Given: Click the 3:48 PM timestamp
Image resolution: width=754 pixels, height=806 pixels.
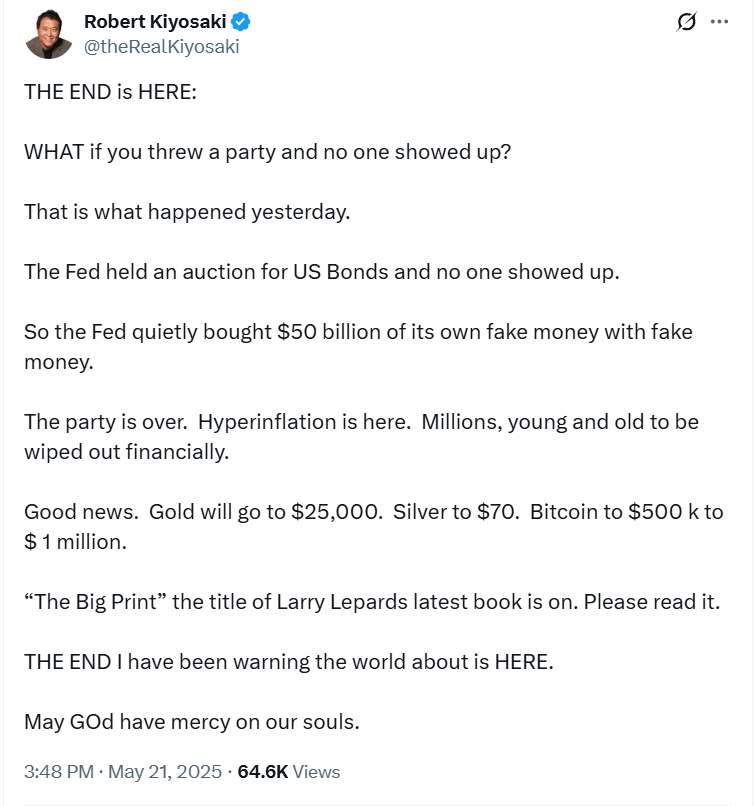Looking at the screenshot, I should pos(59,772).
